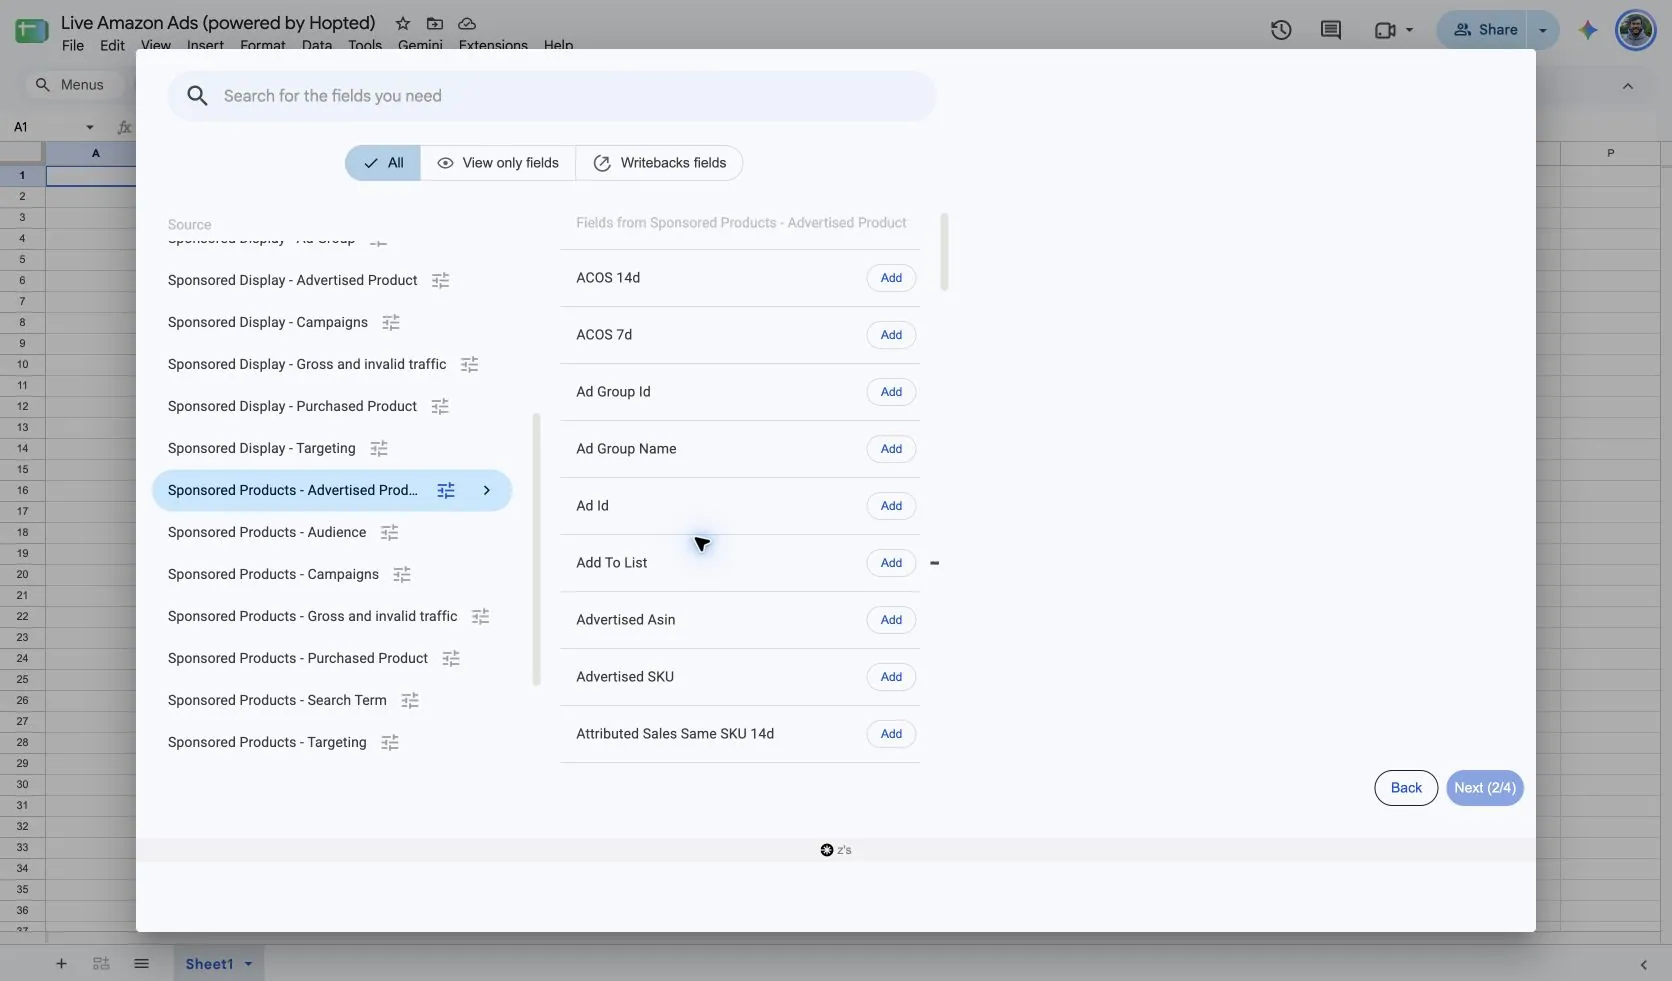Add the Ad Group Id field
Viewport: 1672px width, 981px height.
[x=891, y=392]
